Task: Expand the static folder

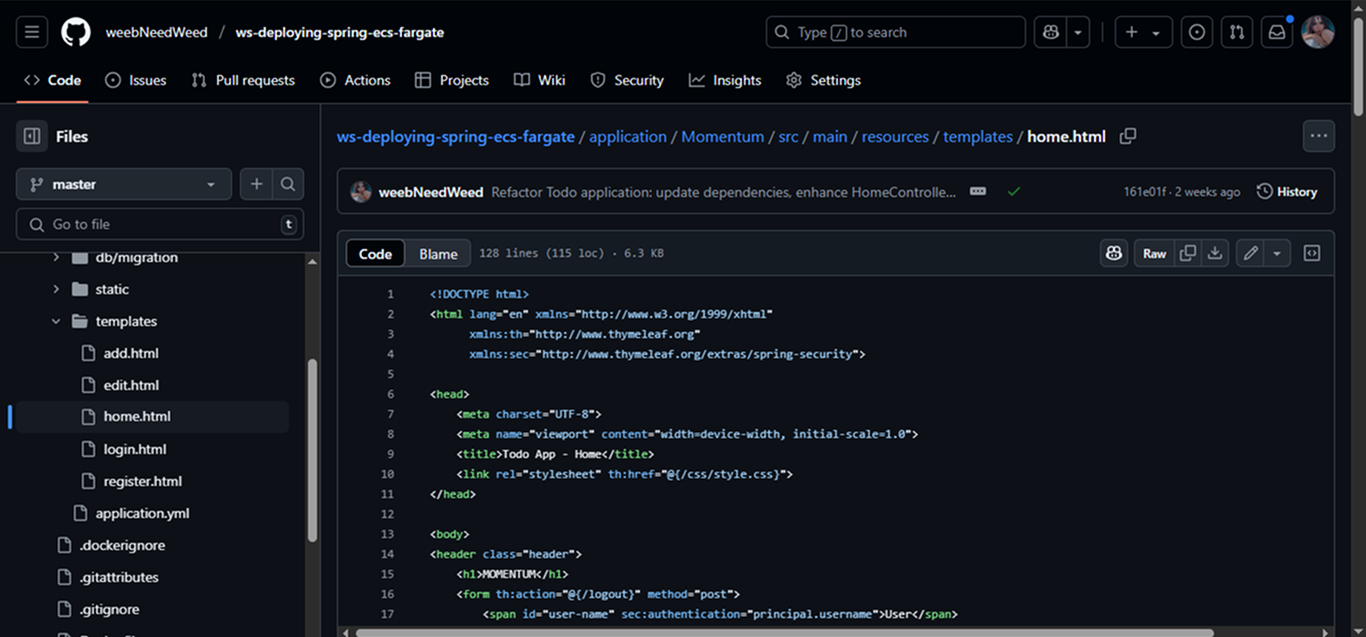Action: click(56, 289)
